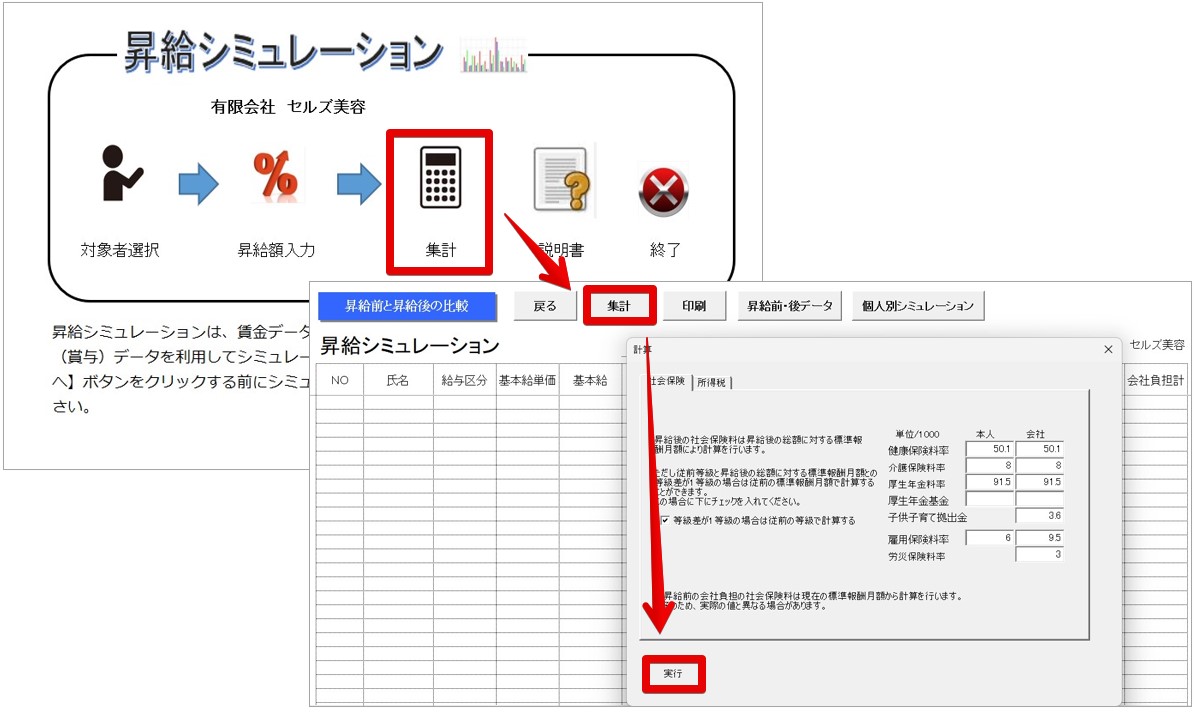This screenshot has height=714, width=1199.
Task: Click 有限会社 セルズ美容 company name
Action: (288, 107)
